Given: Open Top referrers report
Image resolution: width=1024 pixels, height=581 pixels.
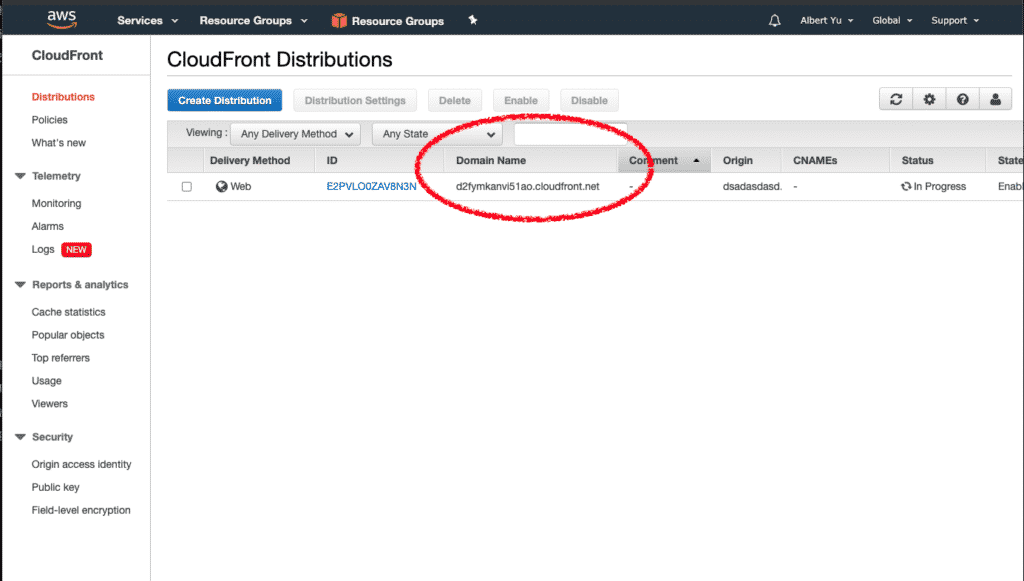Looking at the screenshot, I should (x=61, y=358).
